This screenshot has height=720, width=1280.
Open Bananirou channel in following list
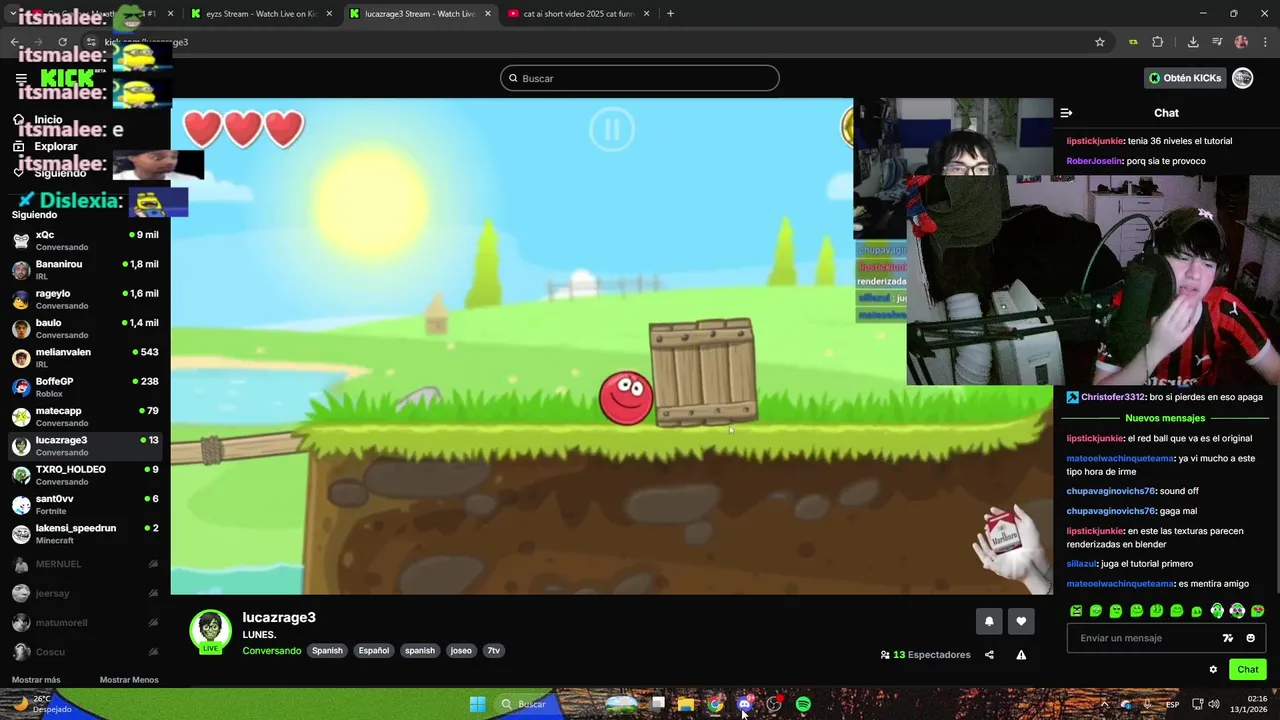pos(85,270)
